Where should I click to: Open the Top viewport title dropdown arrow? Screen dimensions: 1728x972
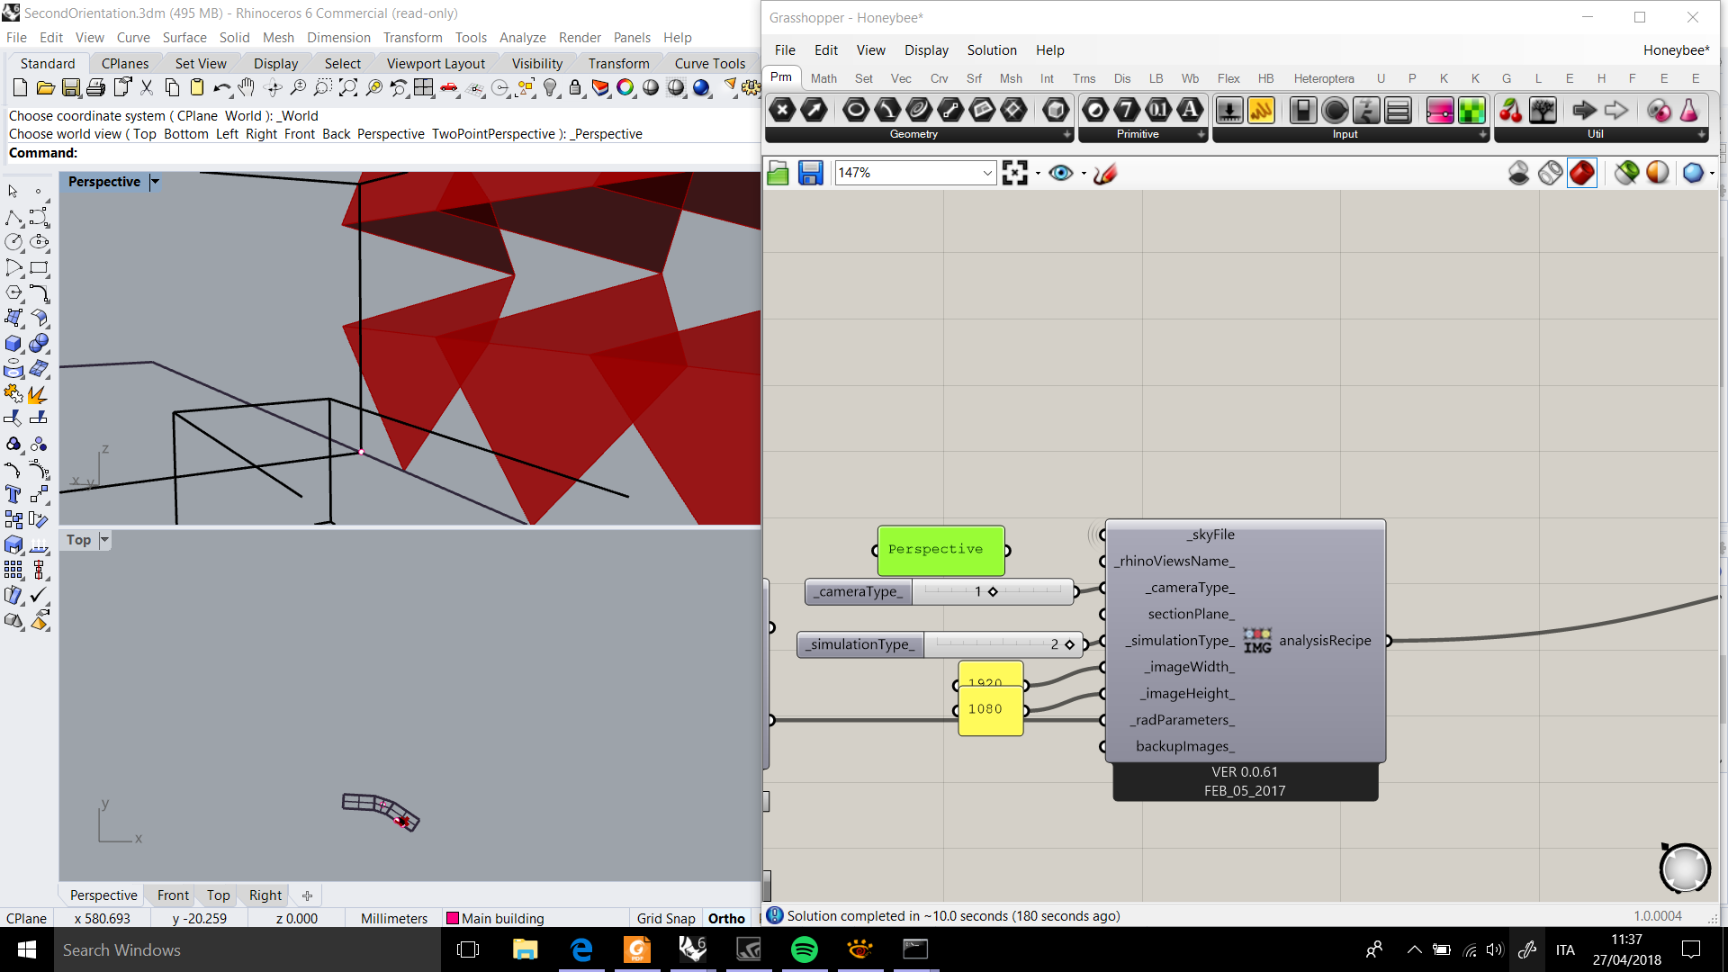104,540
